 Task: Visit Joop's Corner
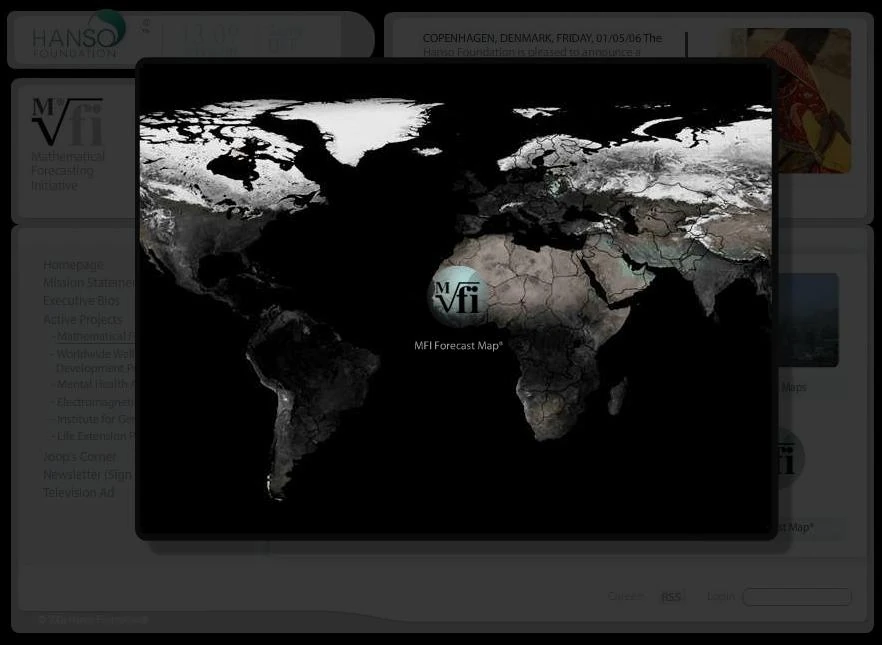pos(80,457)
